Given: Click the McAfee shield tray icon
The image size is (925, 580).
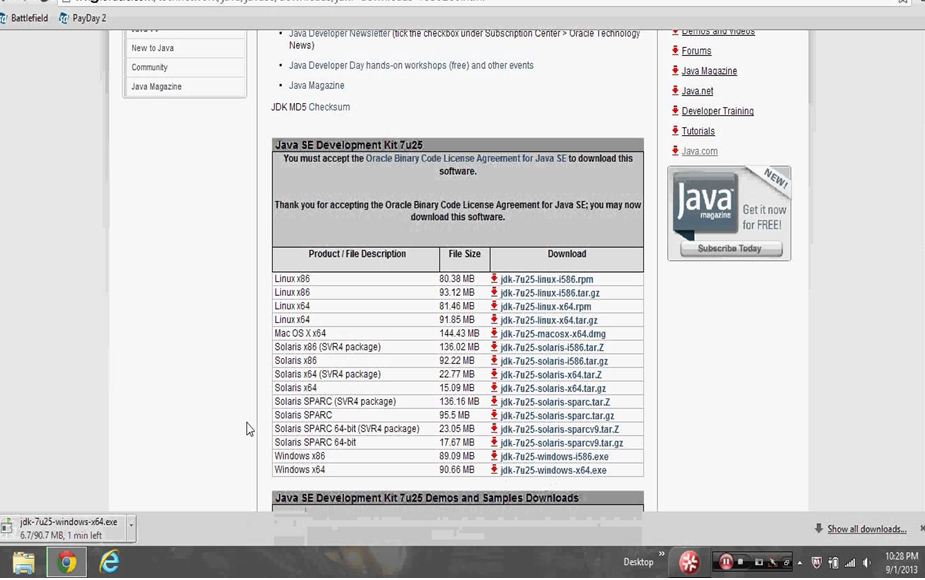Looking at the screenshot, I should [x=816, y=563].
